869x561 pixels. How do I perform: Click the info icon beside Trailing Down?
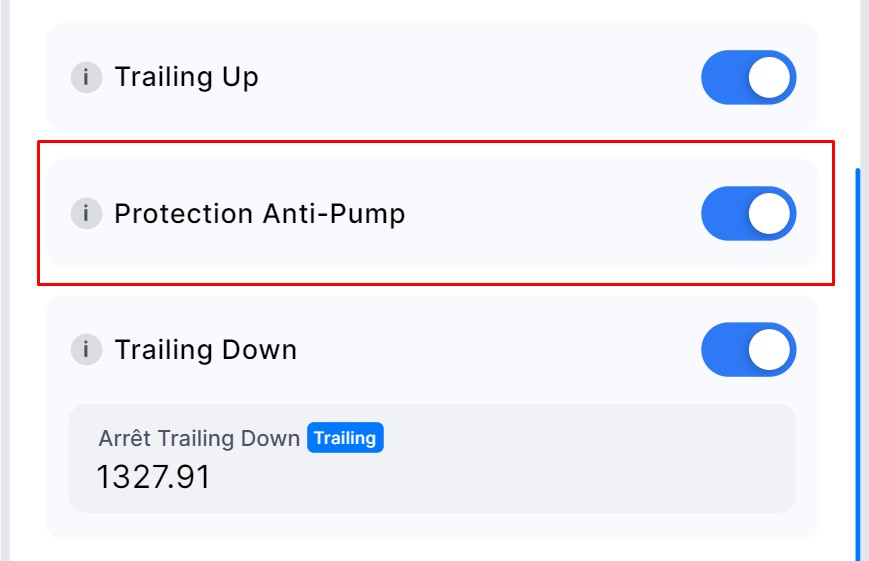tap(86, 350)
